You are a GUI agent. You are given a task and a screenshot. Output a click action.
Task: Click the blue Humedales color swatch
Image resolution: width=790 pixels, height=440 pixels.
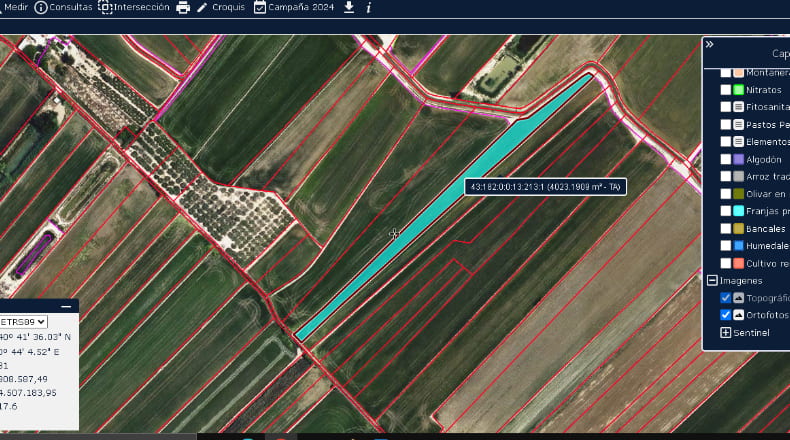[x=739, y=245]
